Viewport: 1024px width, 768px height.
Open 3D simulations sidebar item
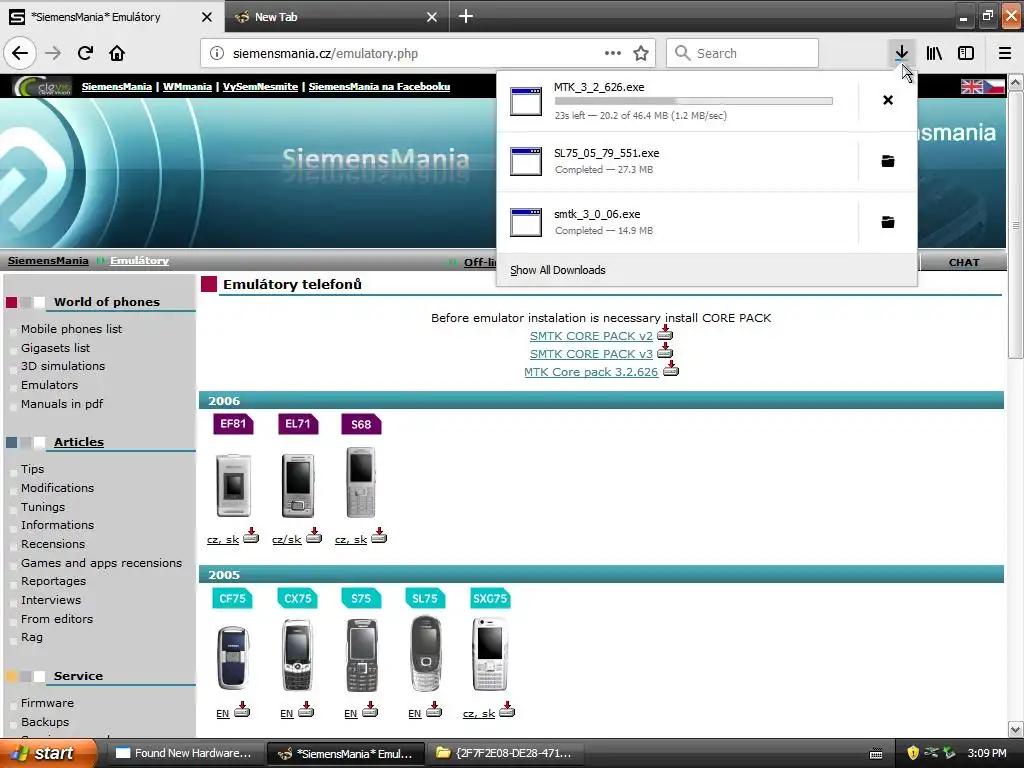pos(63,366)
